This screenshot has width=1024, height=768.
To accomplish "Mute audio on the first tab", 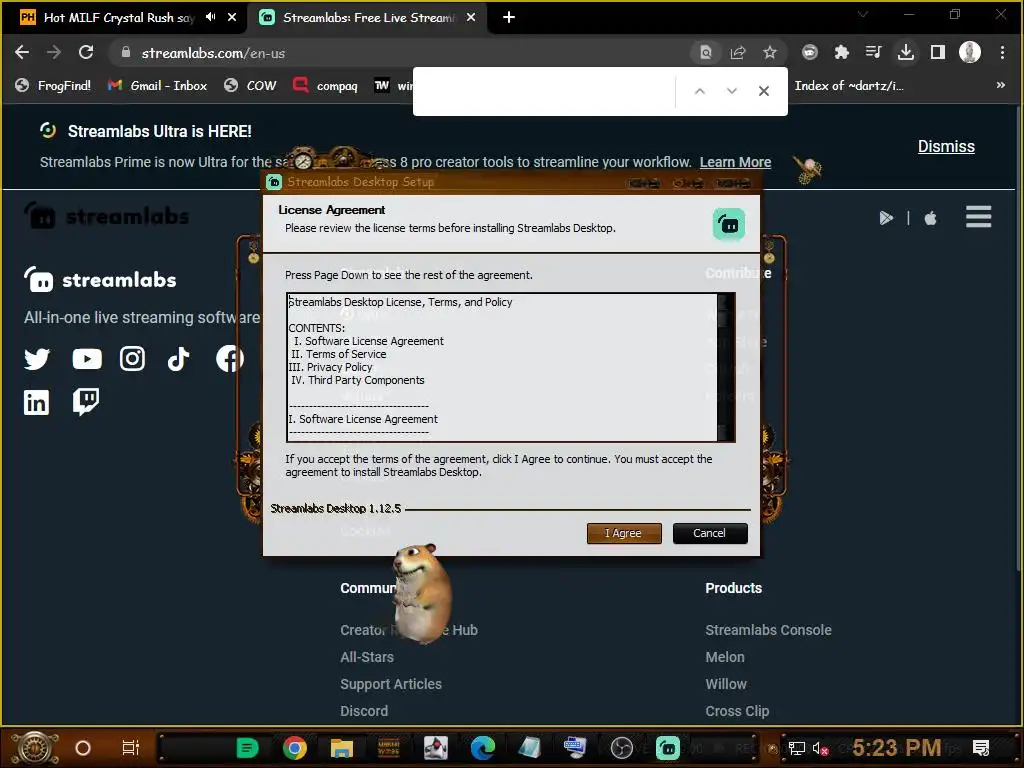I will (x=210, y=17).
